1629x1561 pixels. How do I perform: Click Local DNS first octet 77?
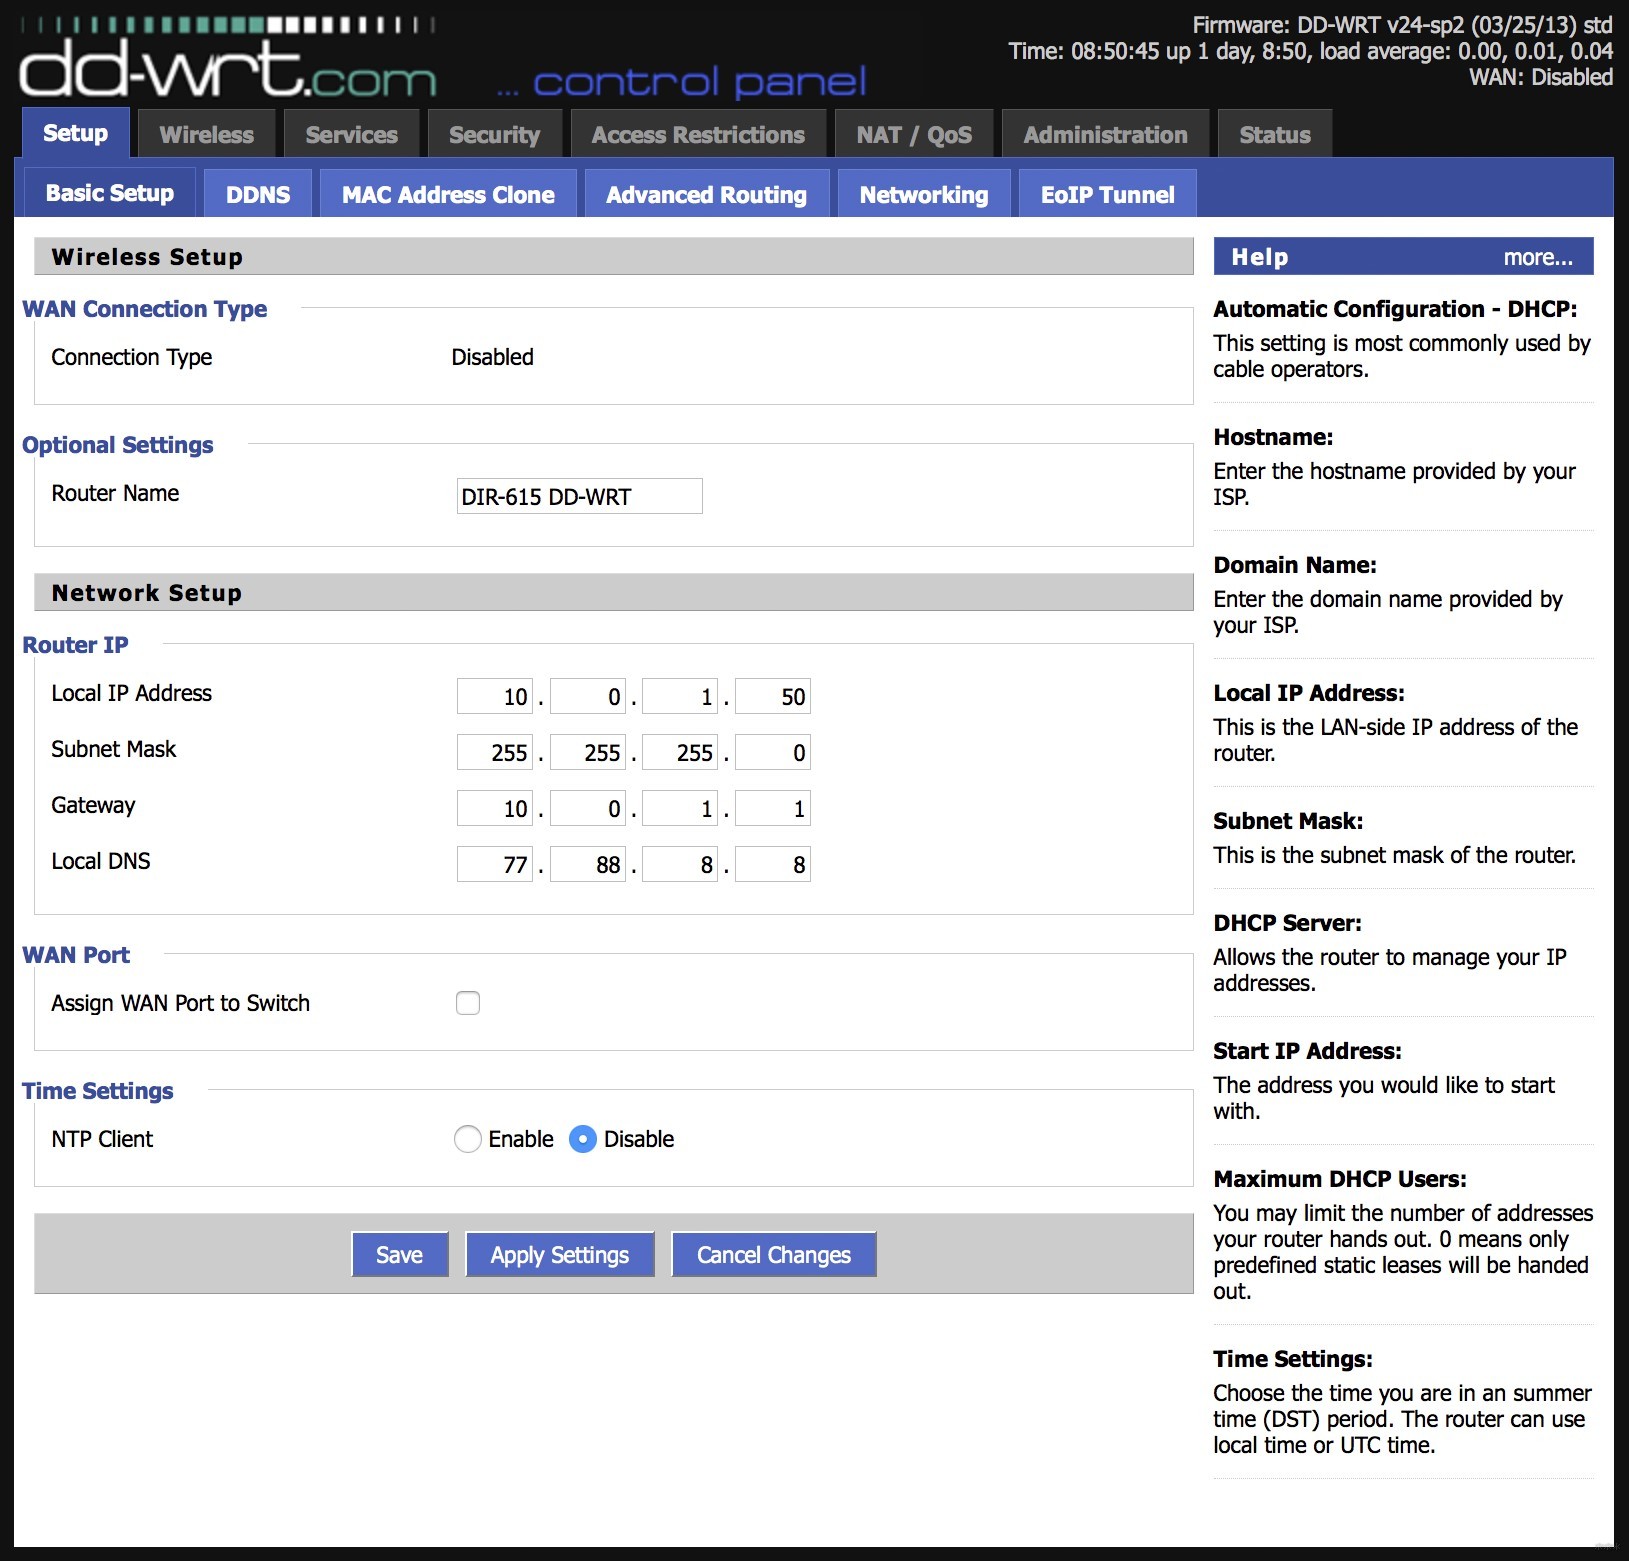coord(495,864)
